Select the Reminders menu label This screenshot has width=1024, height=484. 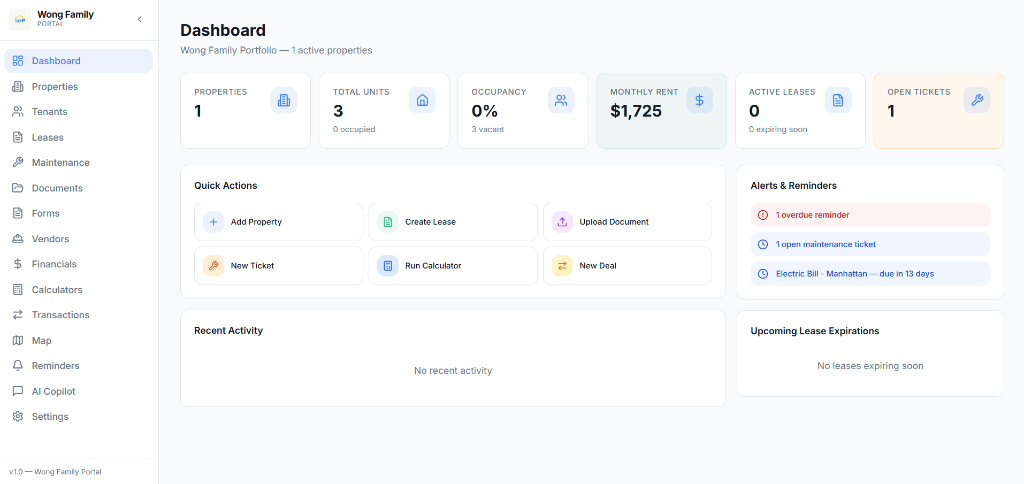click(x=56, y=366)
